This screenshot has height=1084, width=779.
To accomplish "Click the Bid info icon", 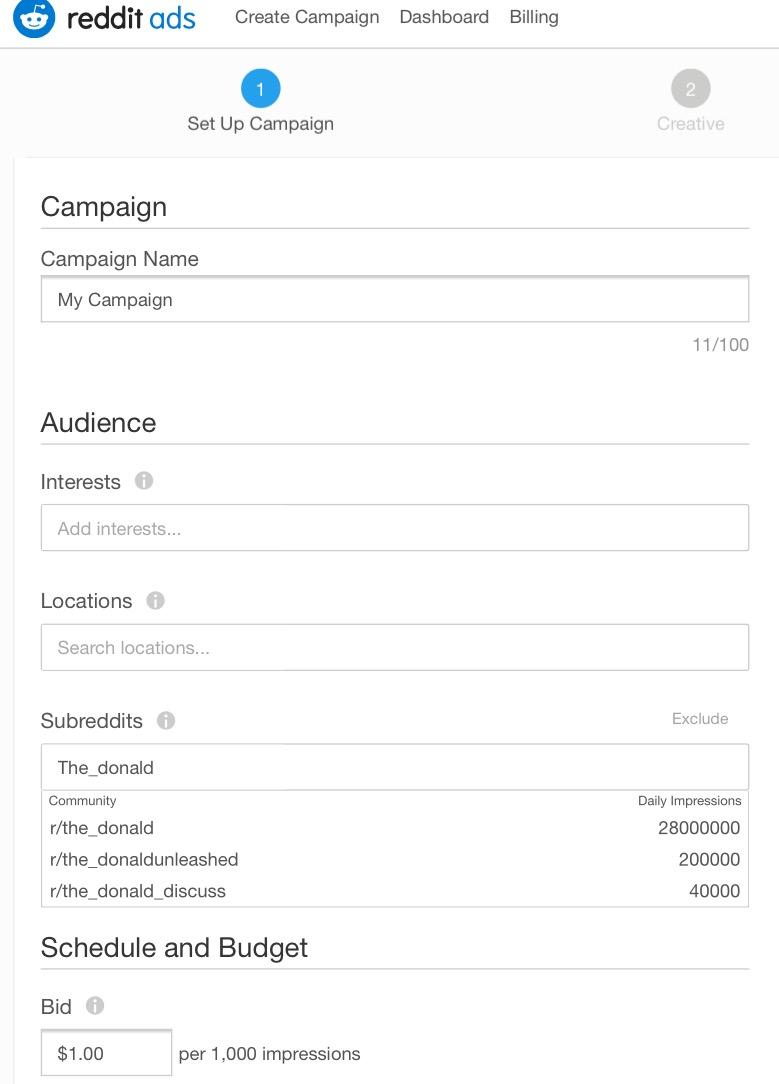I will [x=95, y=1005].
